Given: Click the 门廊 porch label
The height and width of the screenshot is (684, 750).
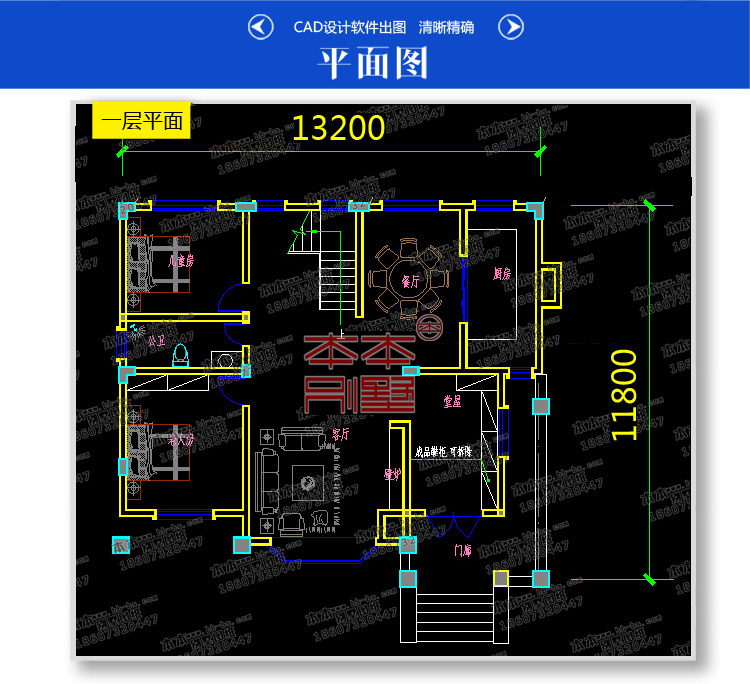Looking at the screenshot, I should click(464, 549).
